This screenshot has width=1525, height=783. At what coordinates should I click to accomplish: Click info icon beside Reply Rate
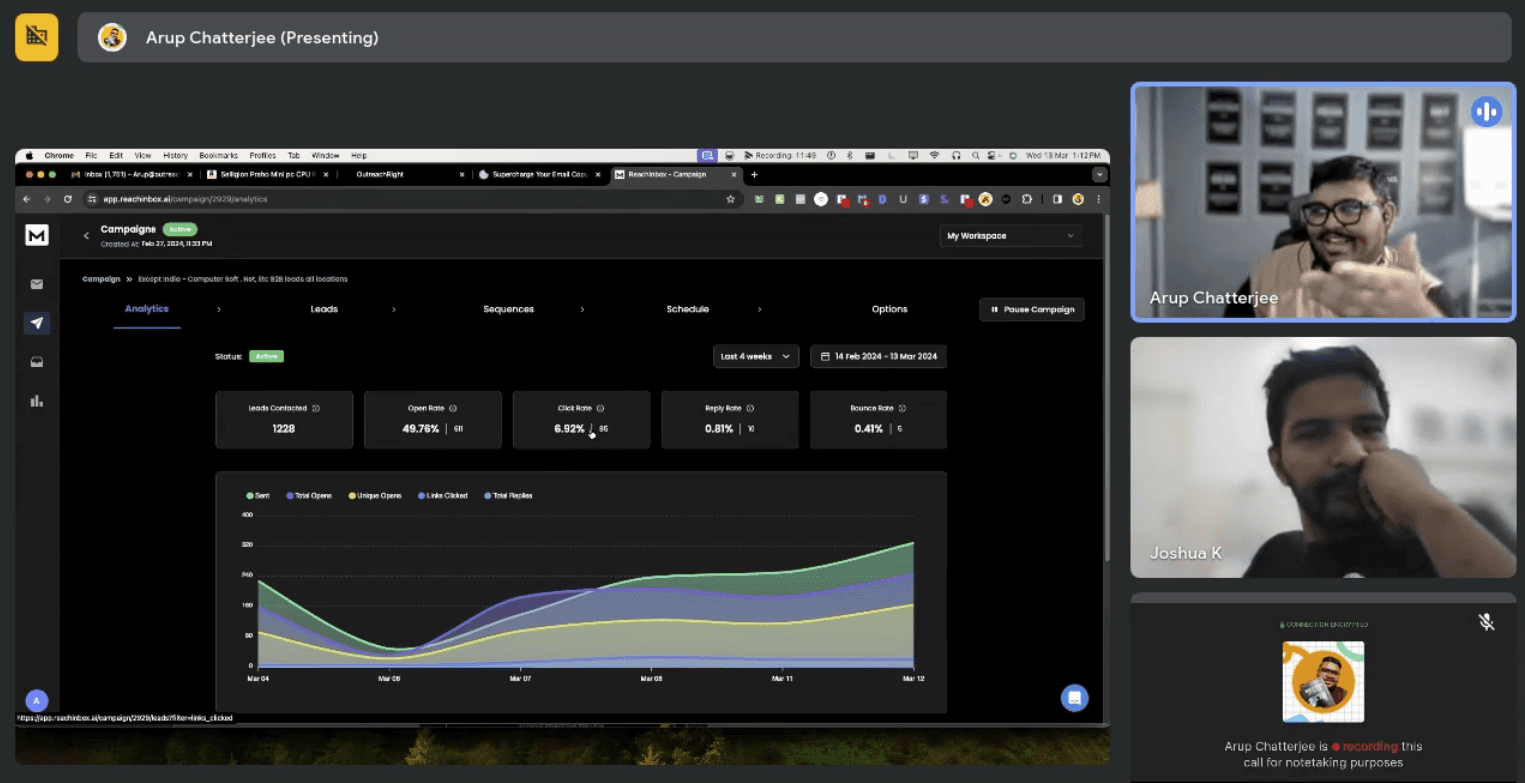click(750, 408)
